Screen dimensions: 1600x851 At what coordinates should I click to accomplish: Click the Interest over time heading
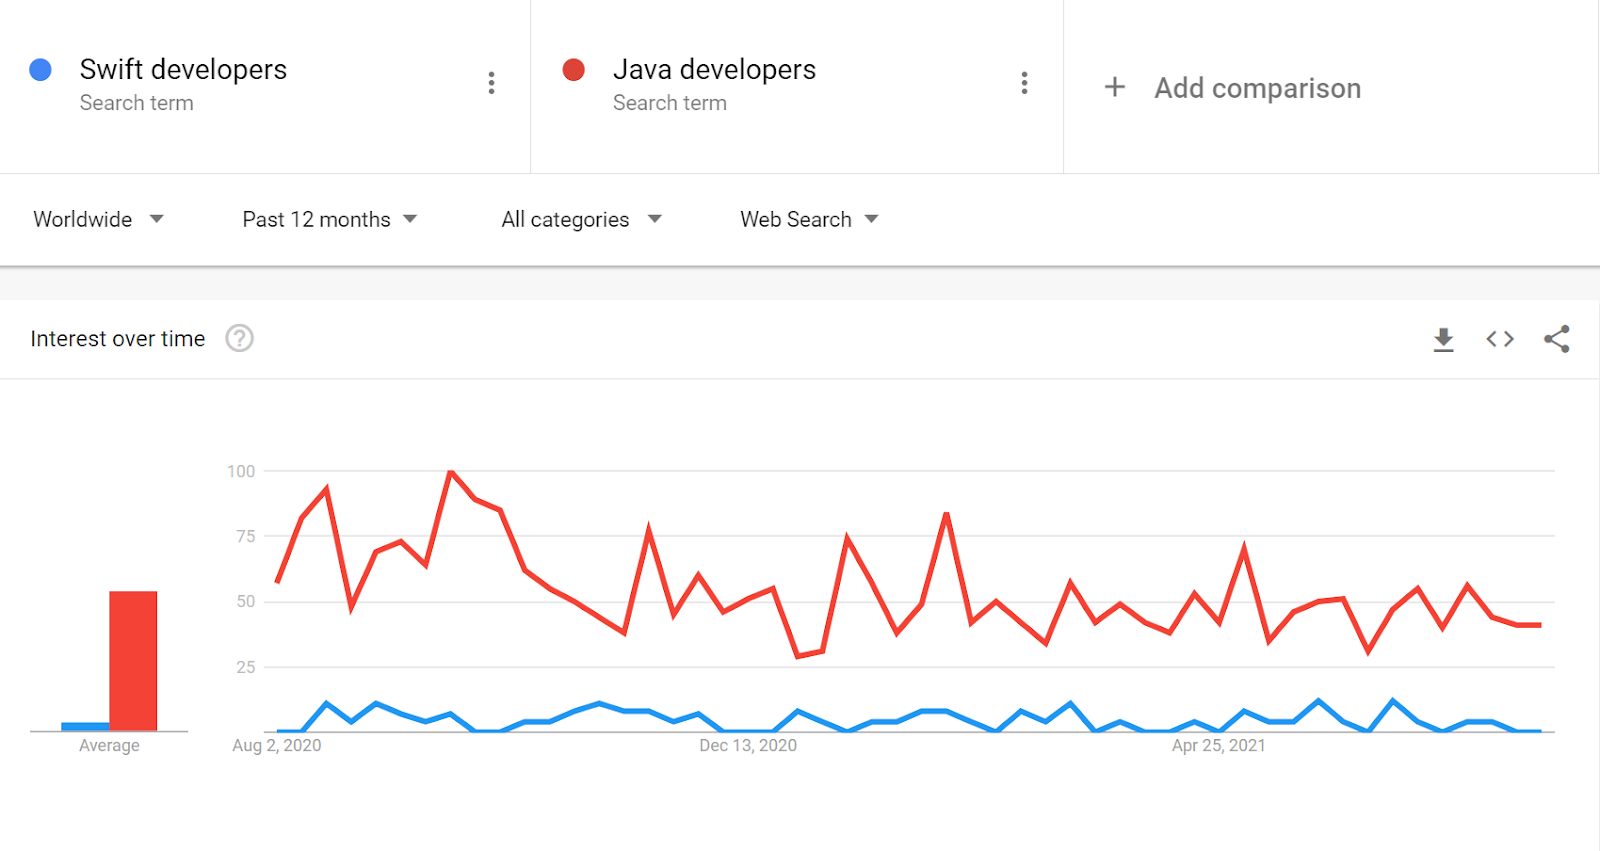pos(118,339)
